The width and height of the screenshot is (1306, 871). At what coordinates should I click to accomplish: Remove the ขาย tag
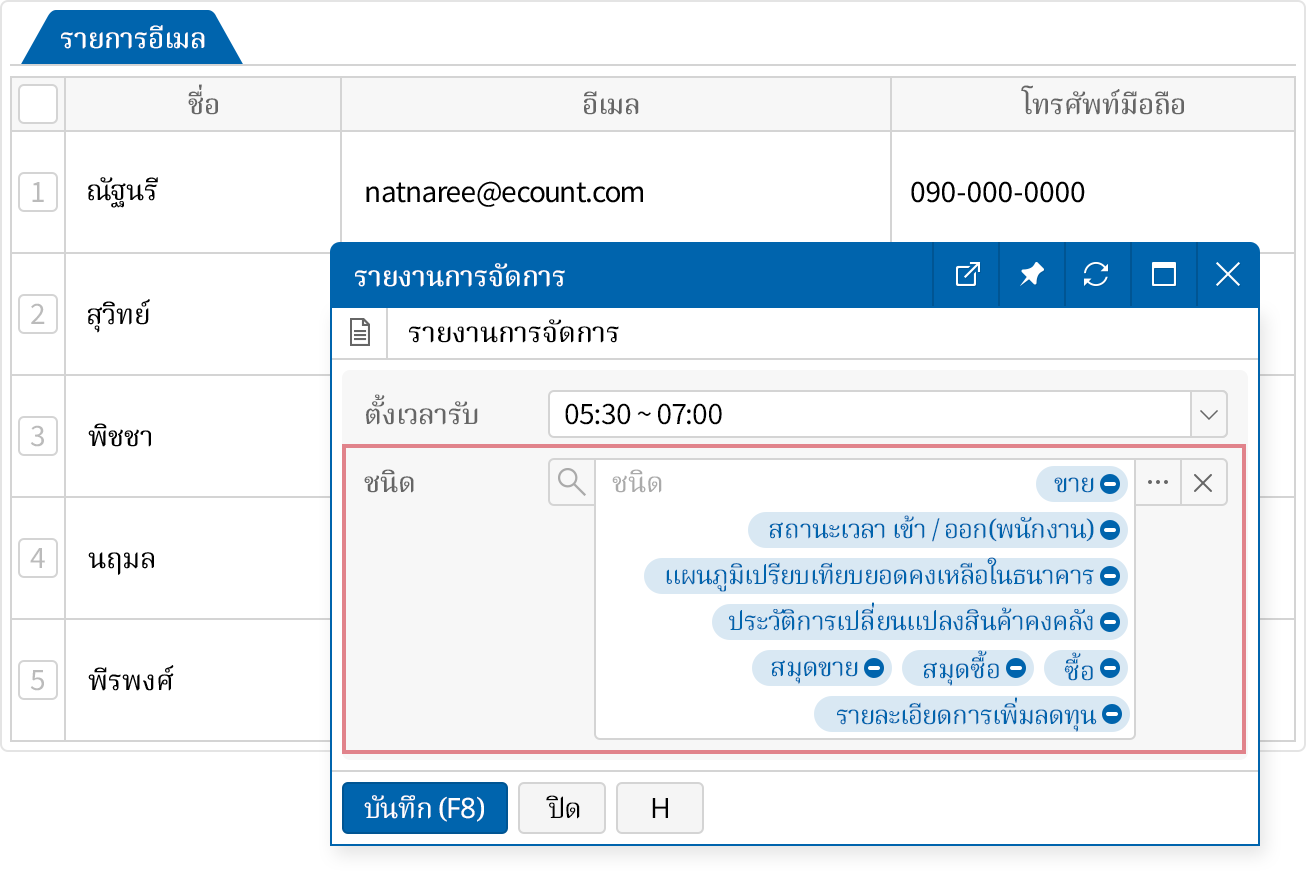tap(1109, 484)
